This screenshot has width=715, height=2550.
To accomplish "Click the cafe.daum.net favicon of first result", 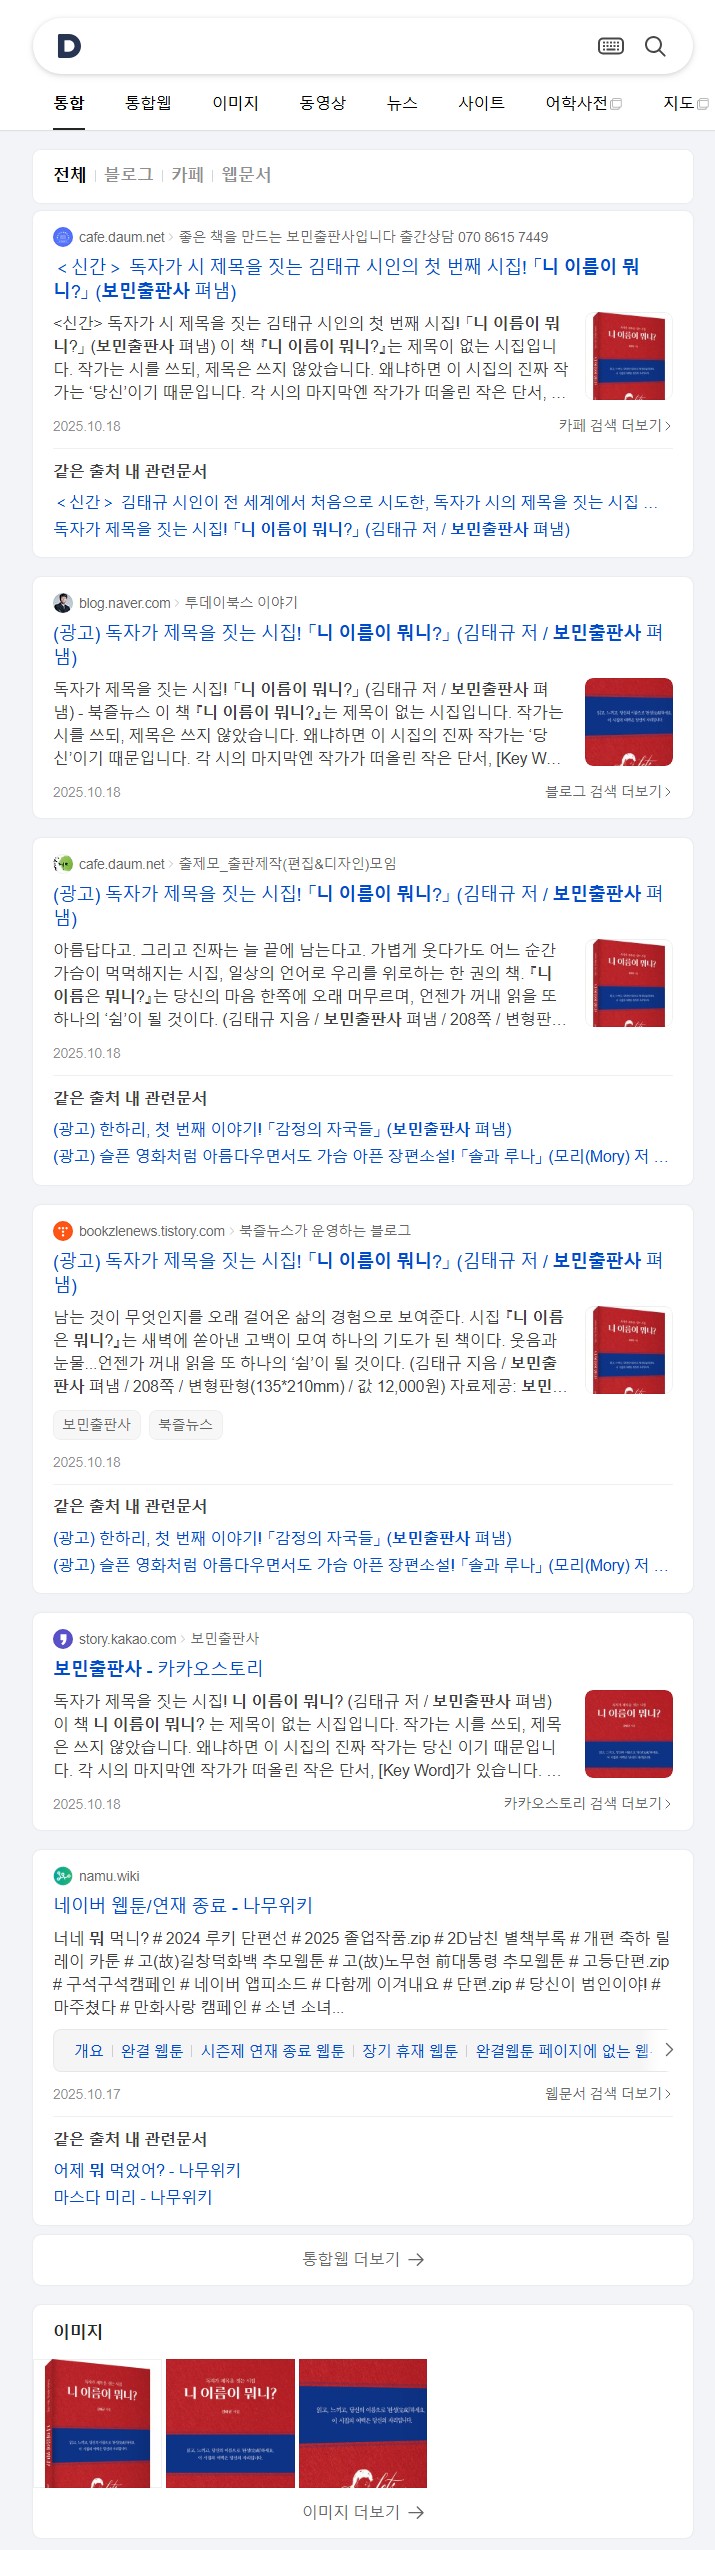I will (x=63, y=237).
